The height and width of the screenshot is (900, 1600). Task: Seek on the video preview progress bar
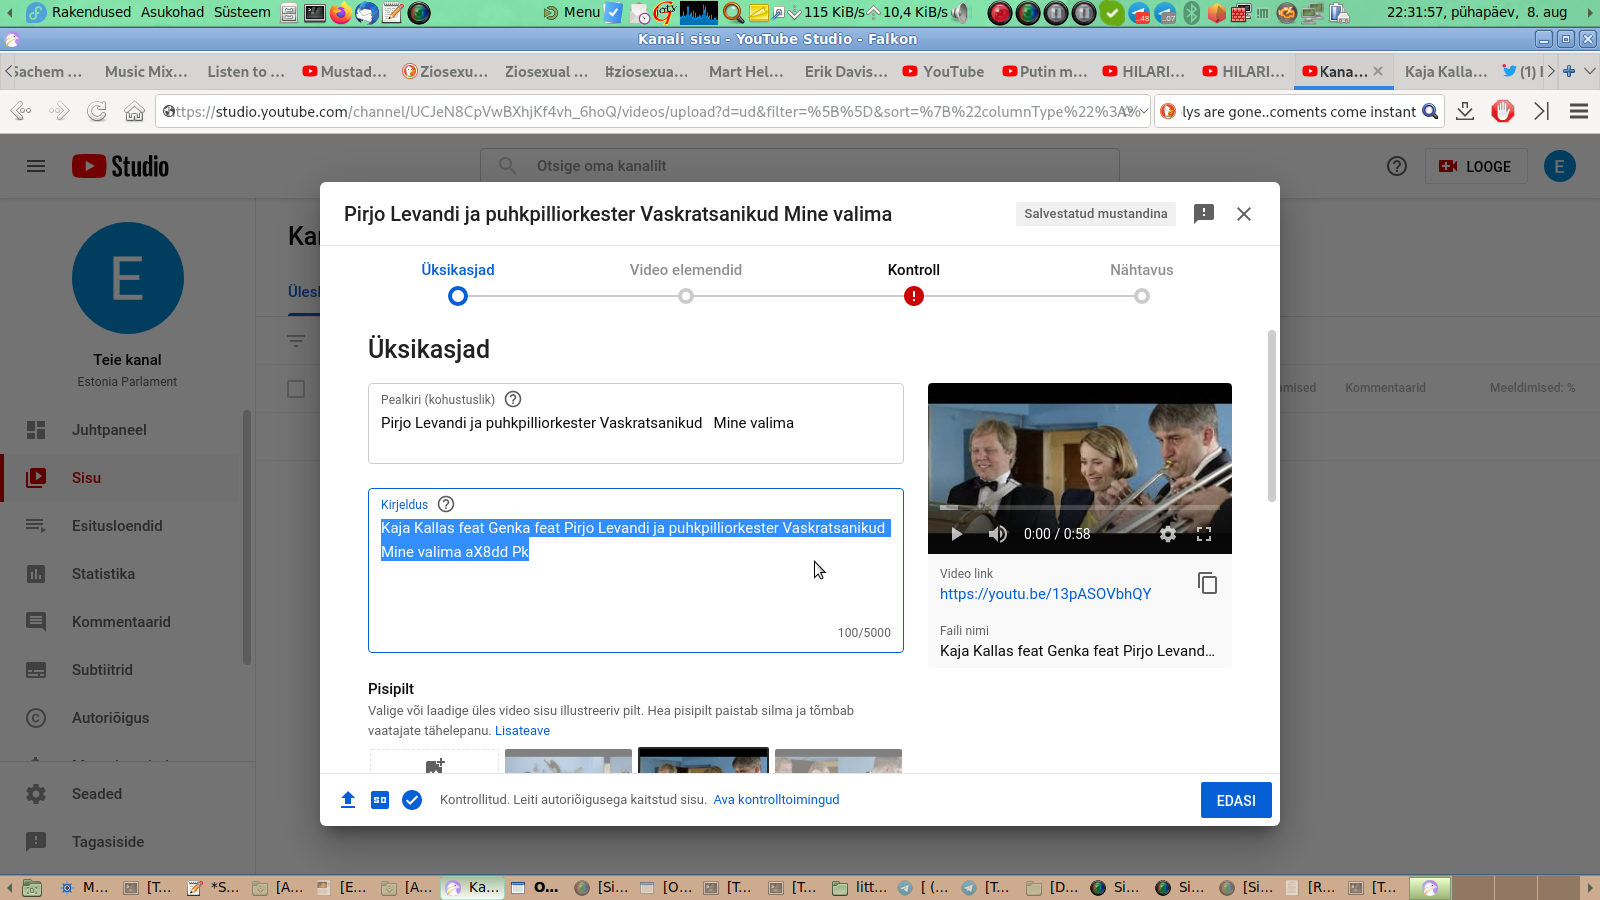1080,508
